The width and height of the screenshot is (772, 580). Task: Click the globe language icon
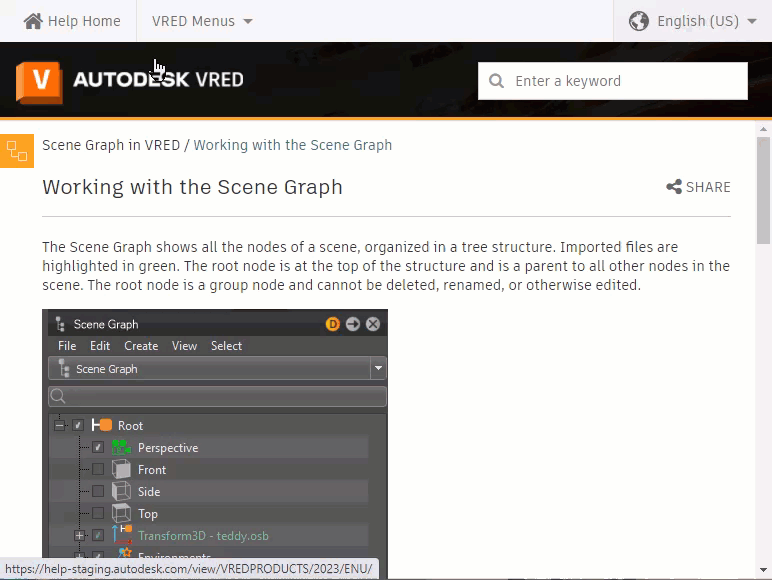click(x=639, y=21)
